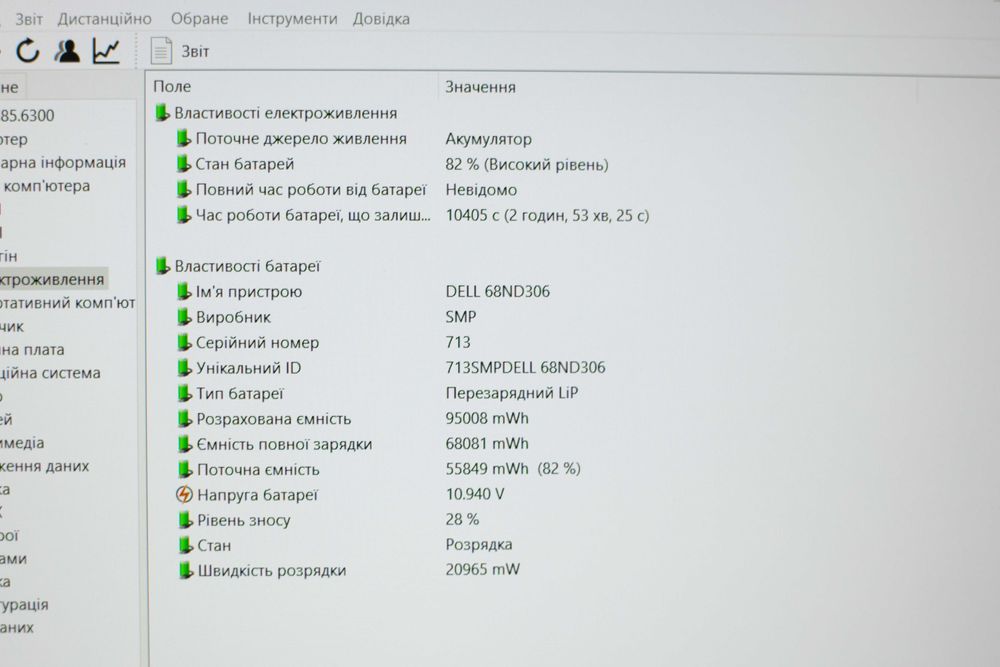Click the Значення column header
This screenshot has height=667, width=1000.
(x=480, y=87)
